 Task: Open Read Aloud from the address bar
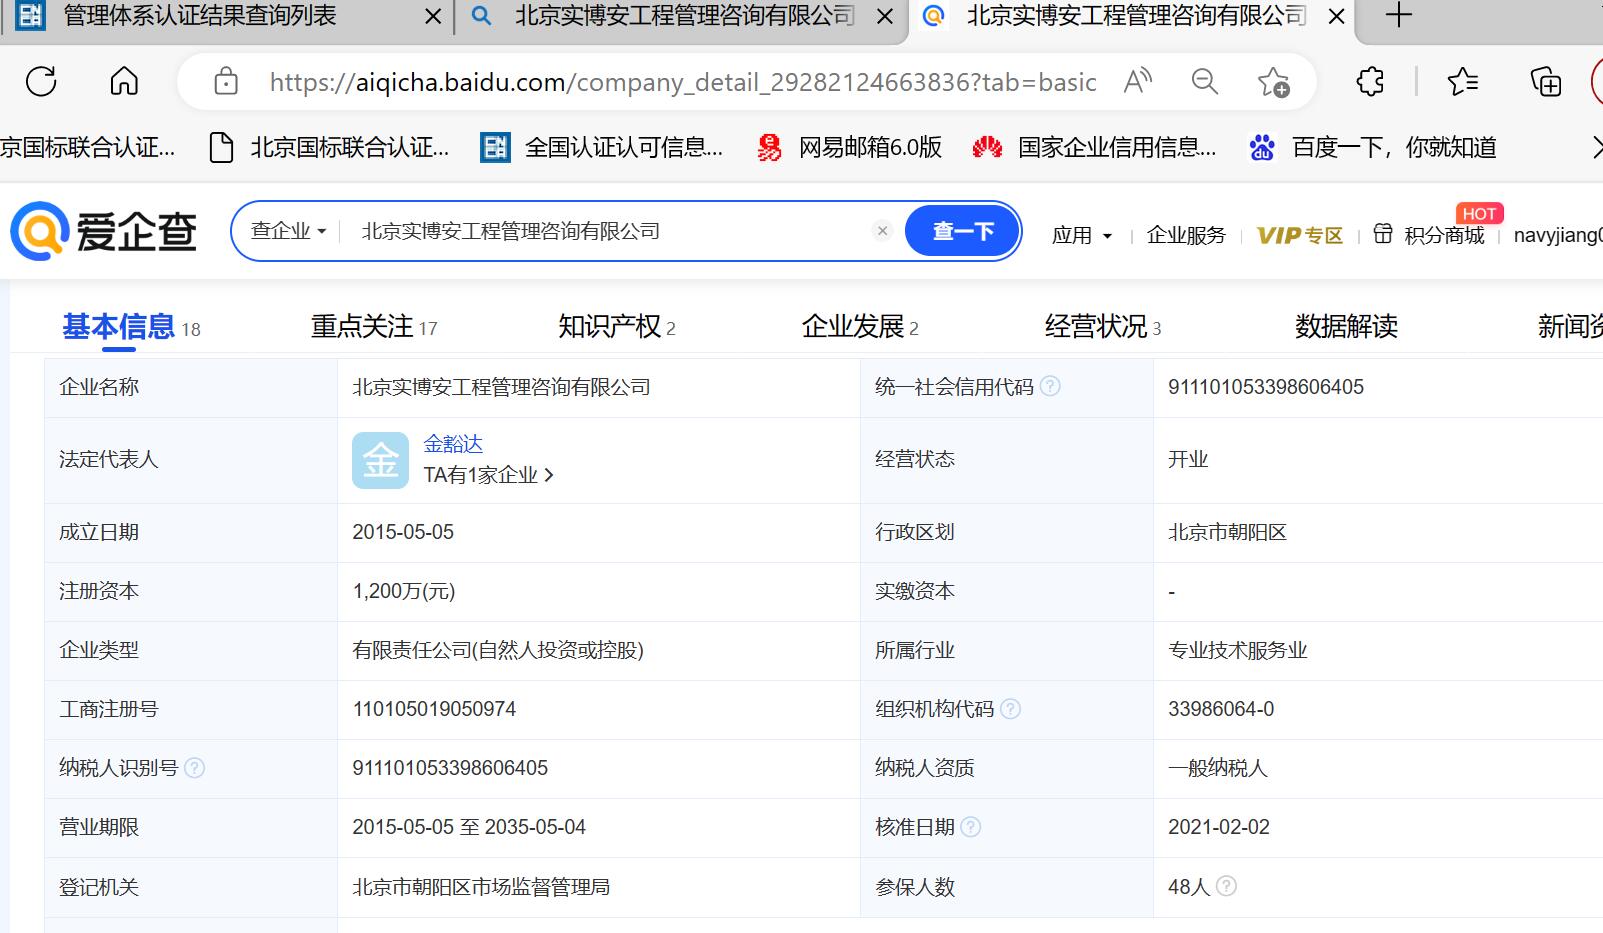pos(1138,81)
